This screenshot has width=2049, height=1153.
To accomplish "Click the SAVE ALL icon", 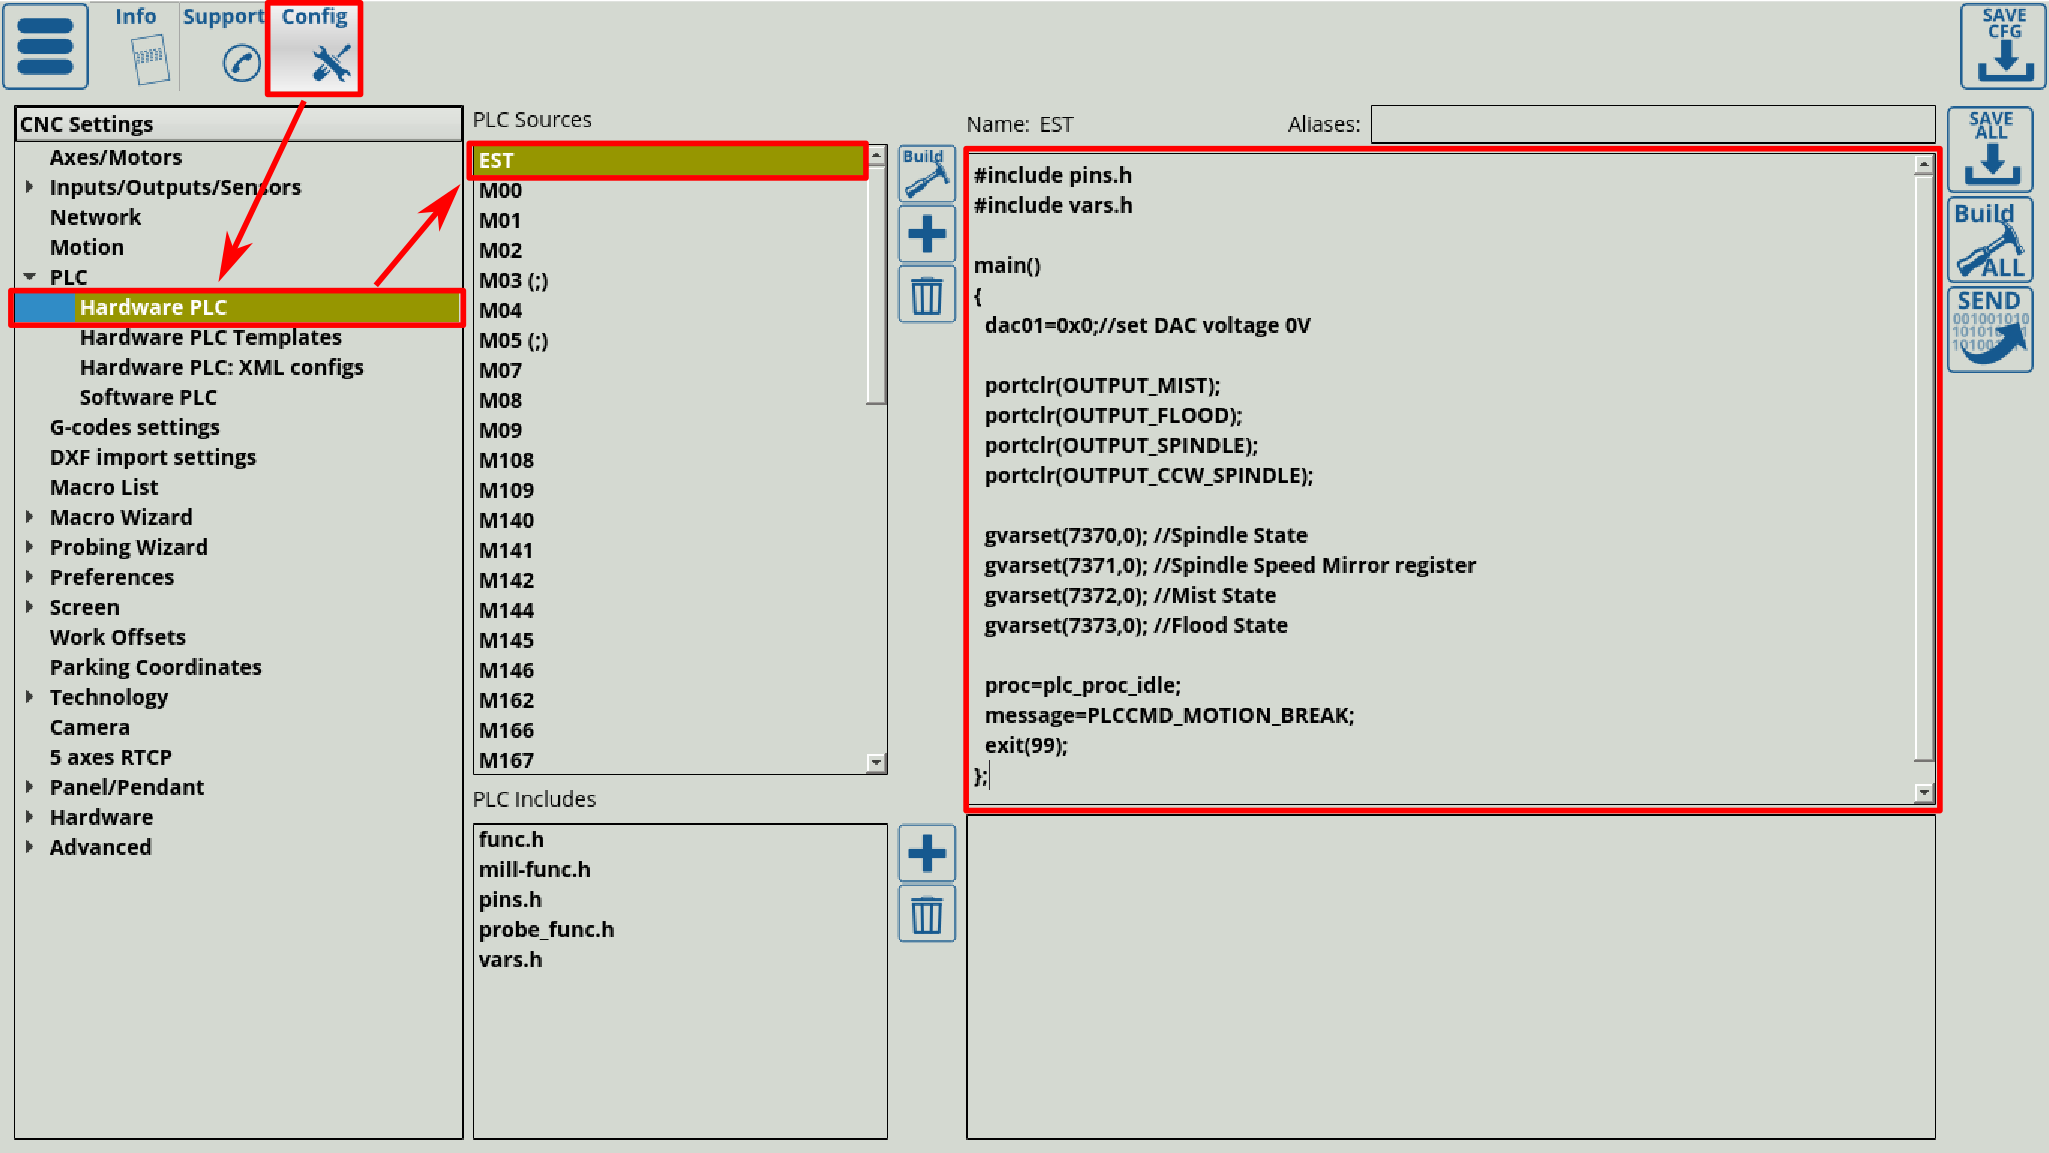I will click(1990, 150).
